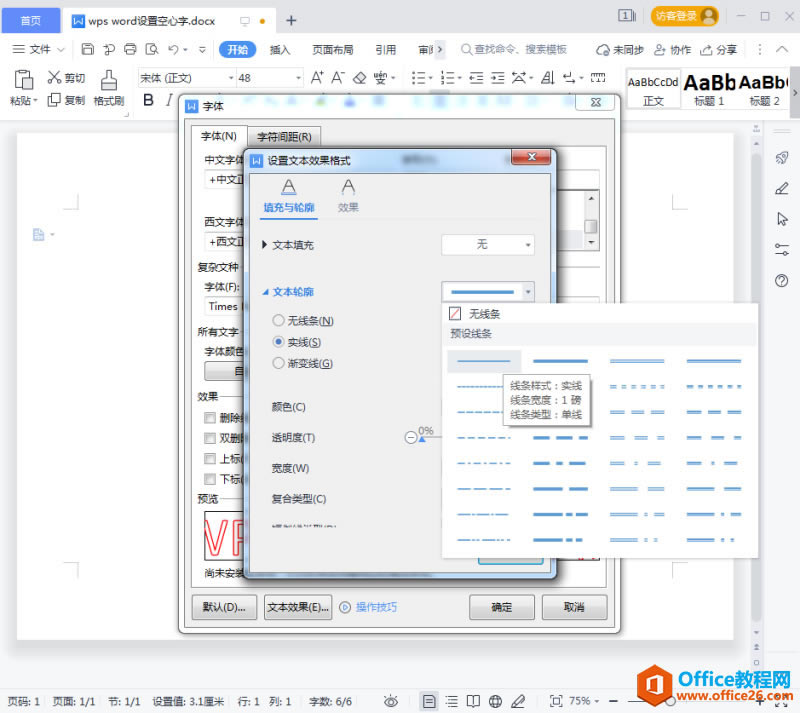
Task: Click the numbered list icon
Action: (x=448, y=78)
